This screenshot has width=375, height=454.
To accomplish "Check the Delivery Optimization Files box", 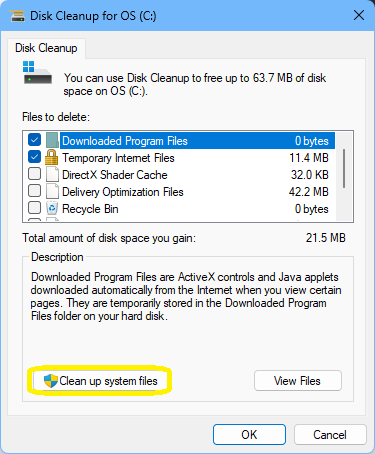I will (x=34, y=191).
